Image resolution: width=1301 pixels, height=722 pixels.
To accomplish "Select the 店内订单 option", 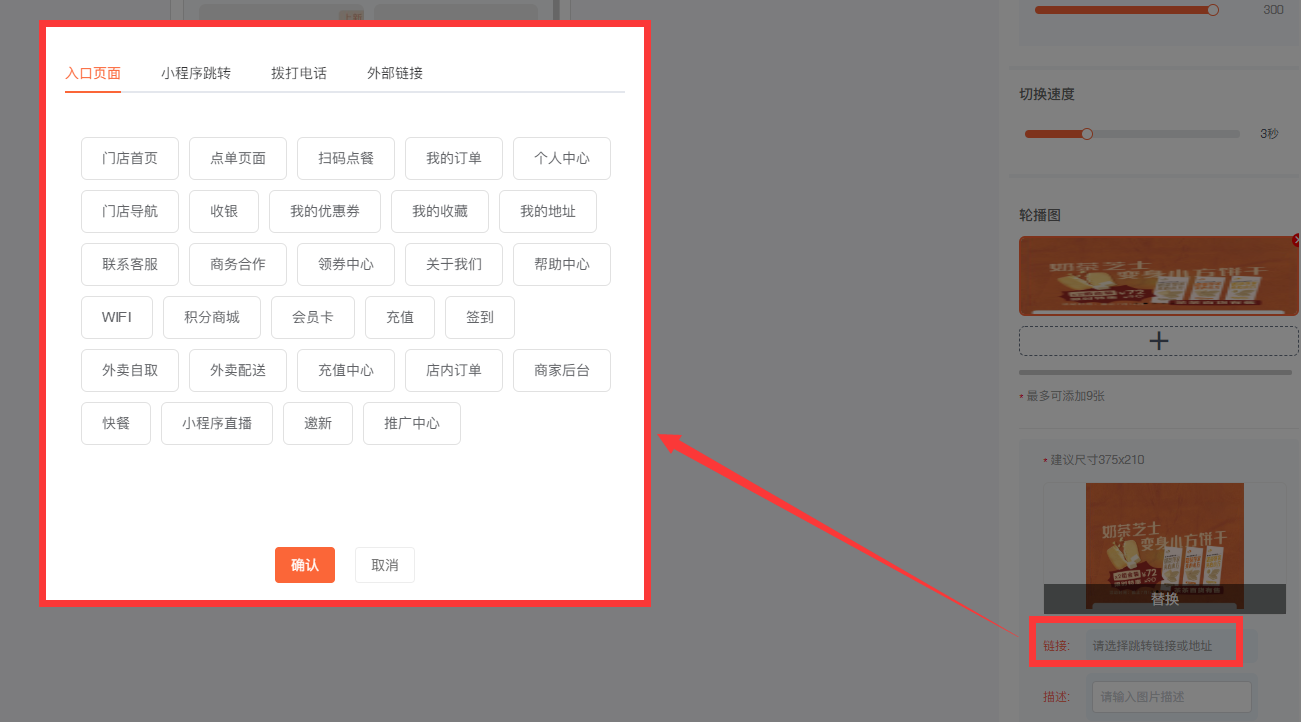I will tap(454, 370).
